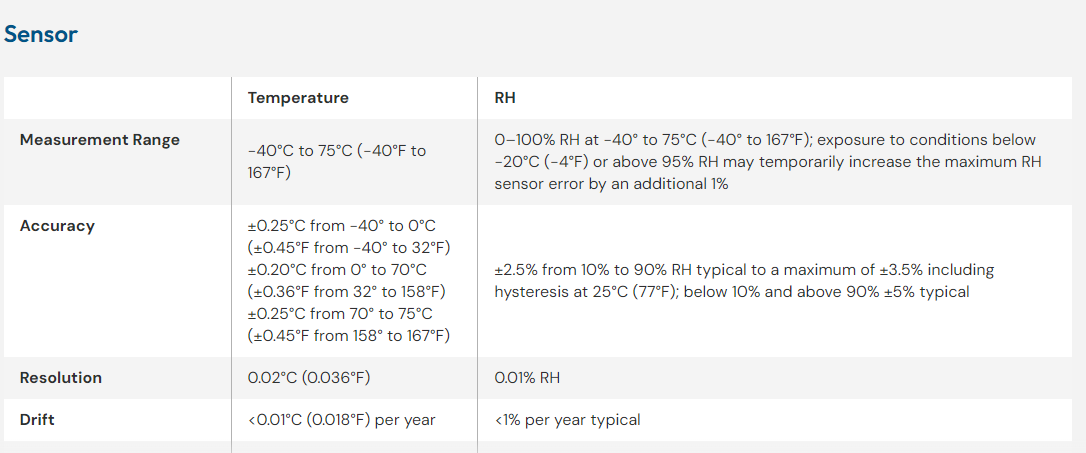1086x453 pixels.
Task: Click the Resolution row label
Action: (x=61, y=378)
